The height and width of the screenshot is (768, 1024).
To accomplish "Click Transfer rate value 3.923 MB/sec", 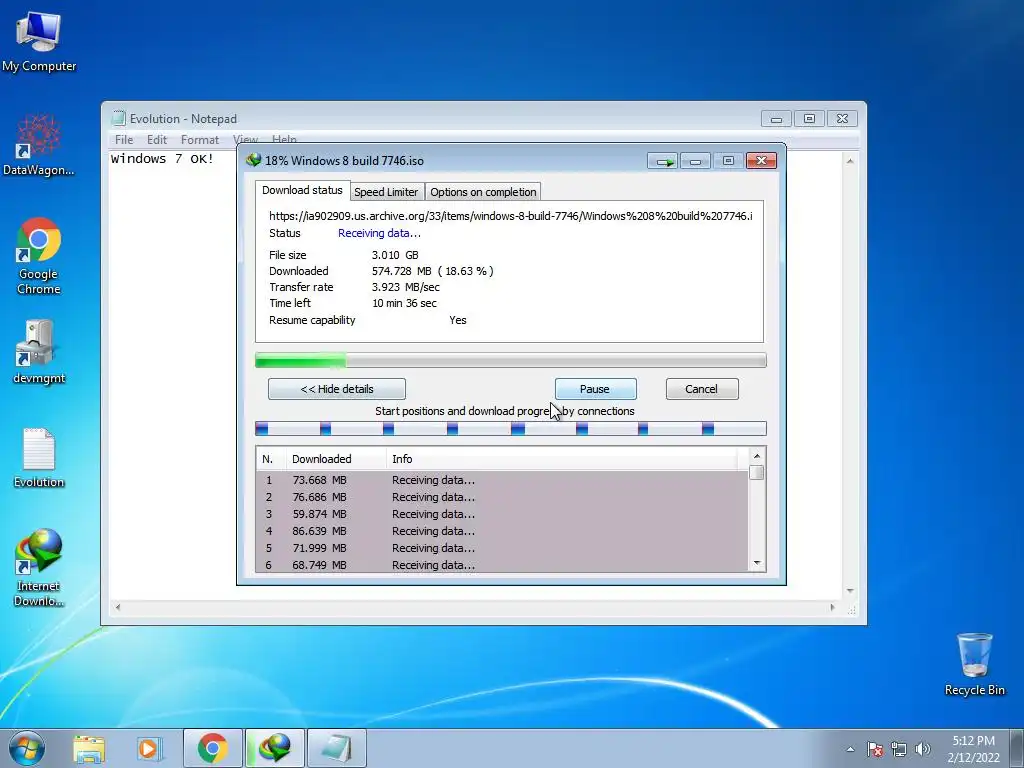I will pos(406,287).
